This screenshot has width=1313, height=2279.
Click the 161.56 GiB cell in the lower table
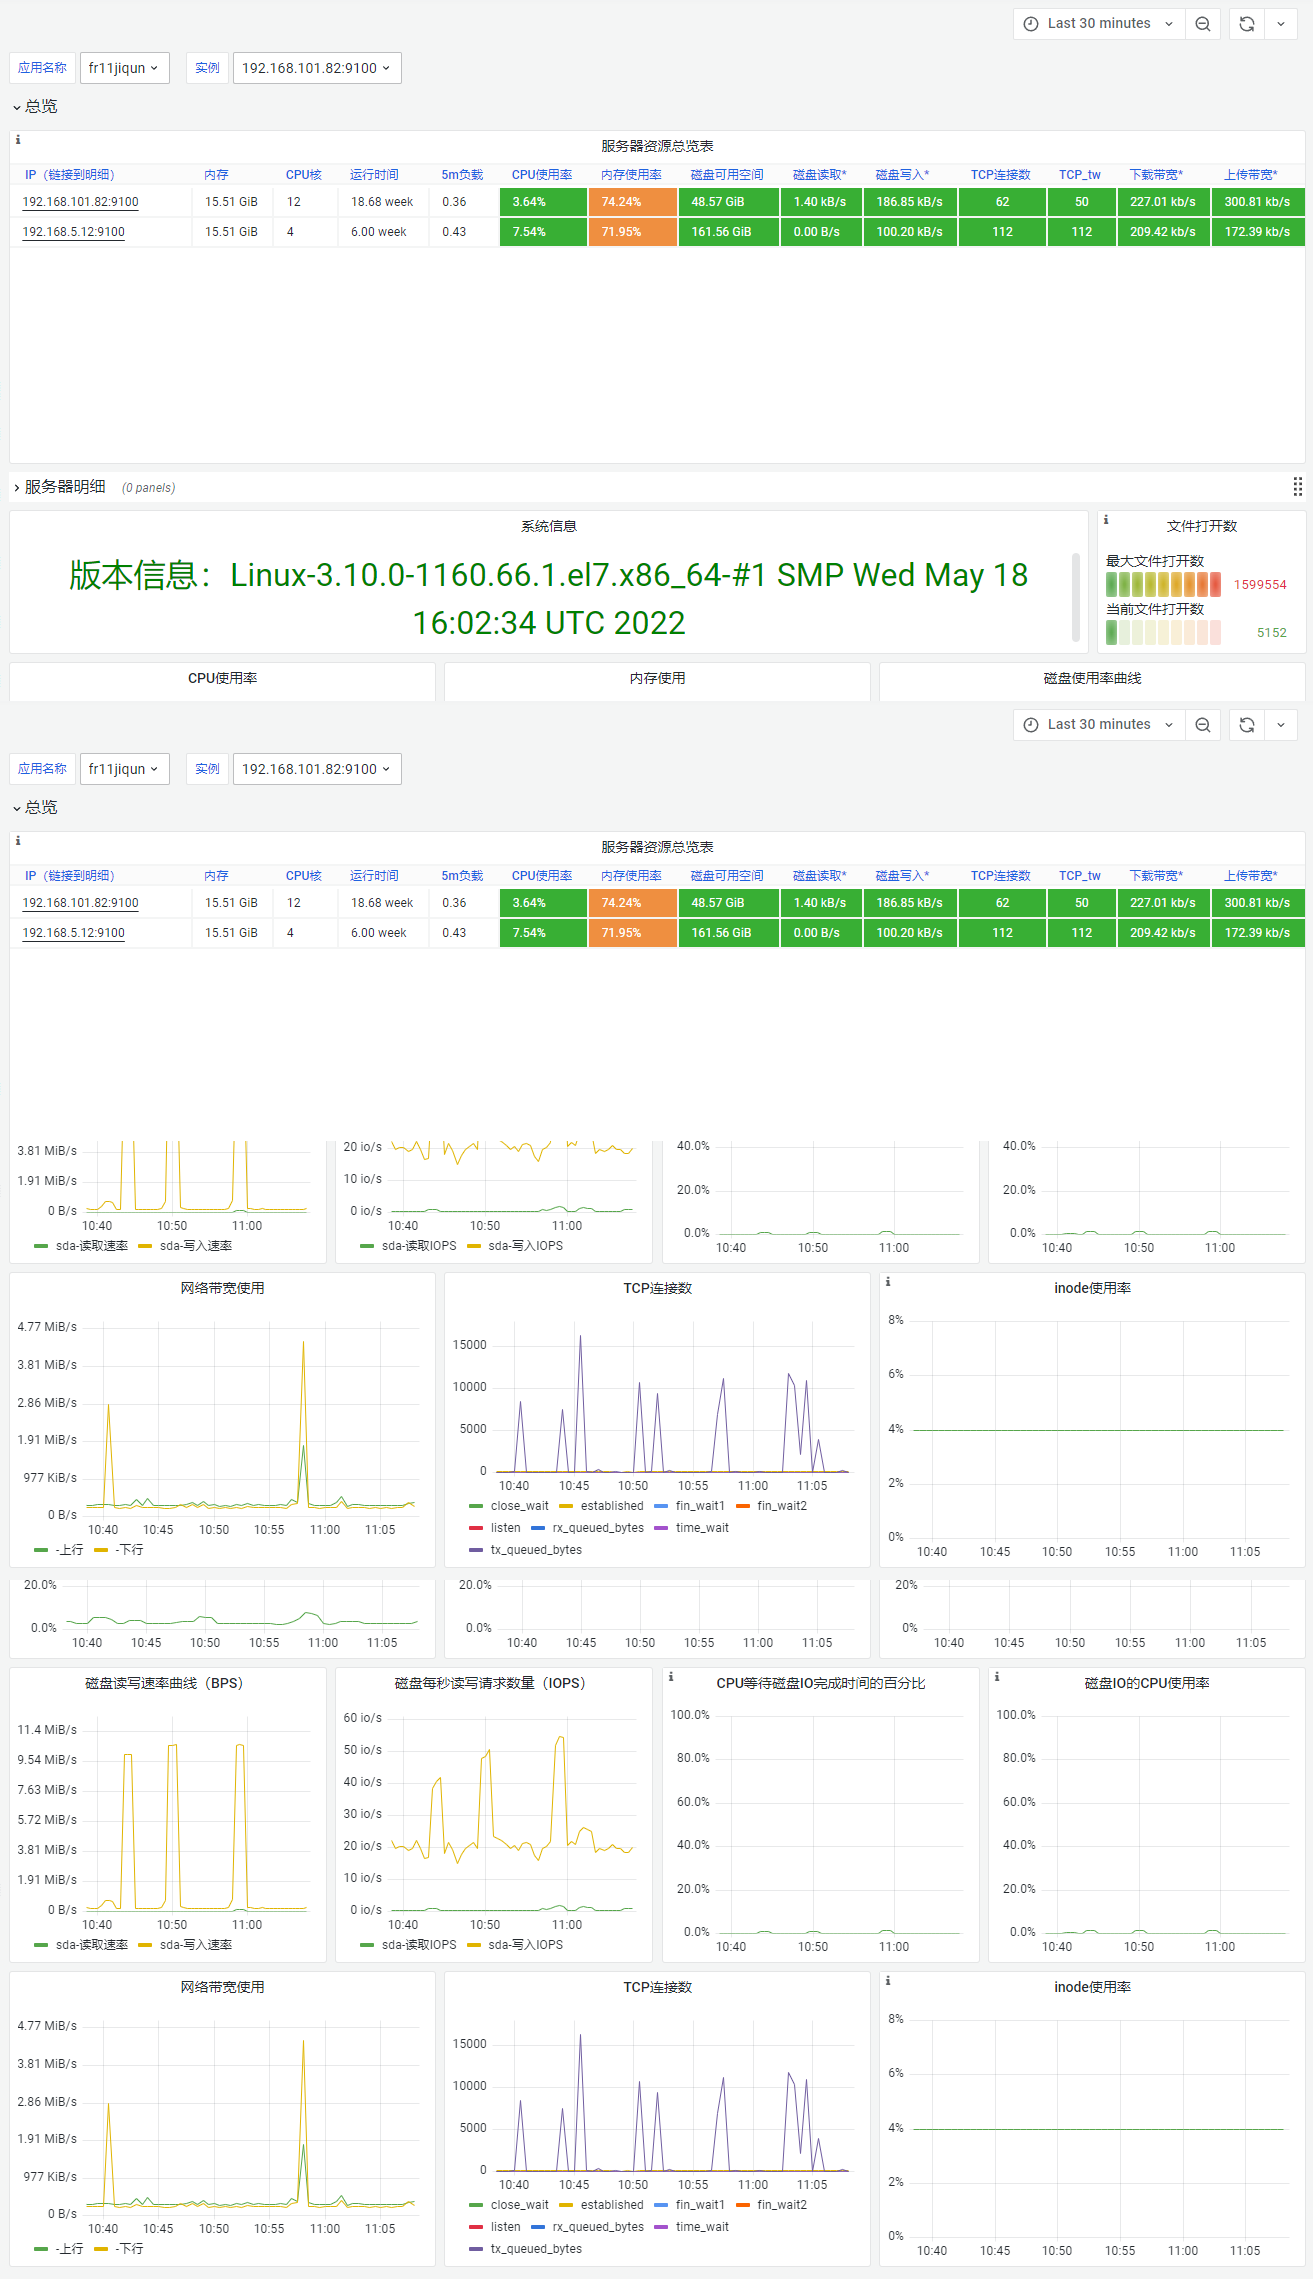click(729, 933)
